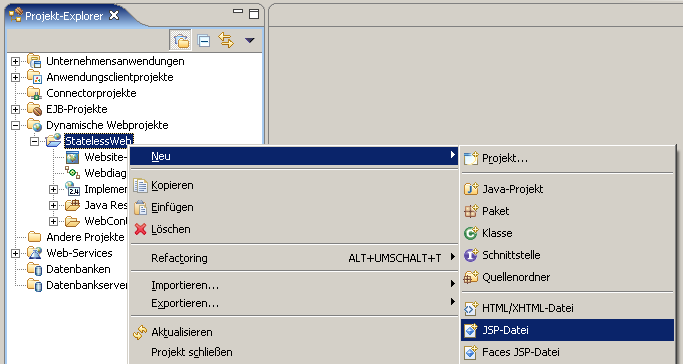Click the Kopieren documents icon
683x364 pixels.
[x=140, y=185]
